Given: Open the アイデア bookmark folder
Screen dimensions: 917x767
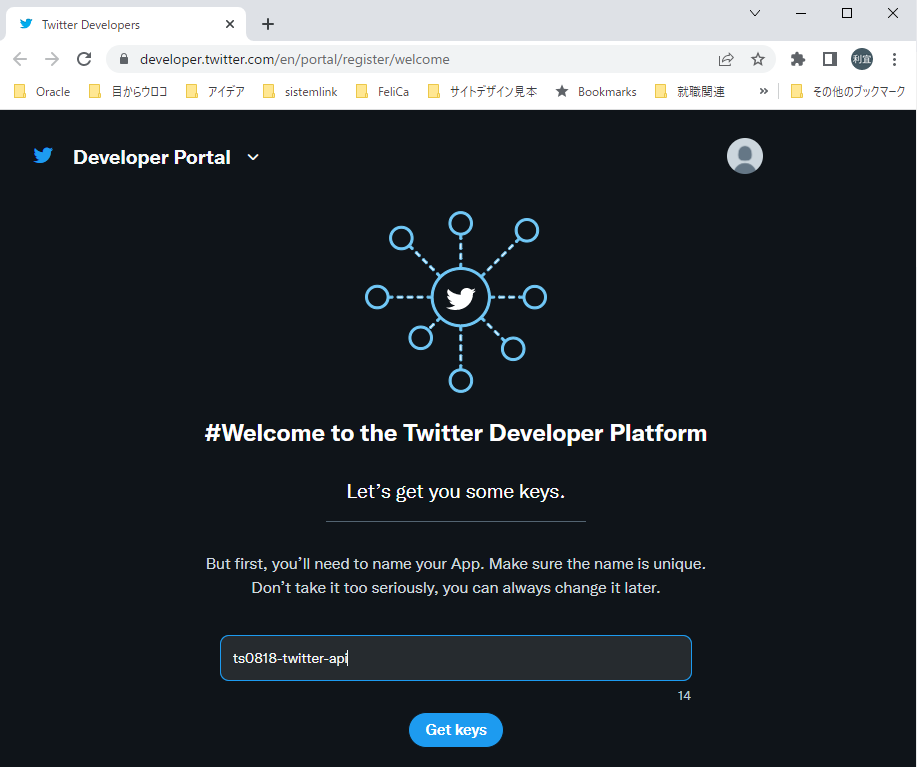Looking at the screenshot, I should [215, 91].
